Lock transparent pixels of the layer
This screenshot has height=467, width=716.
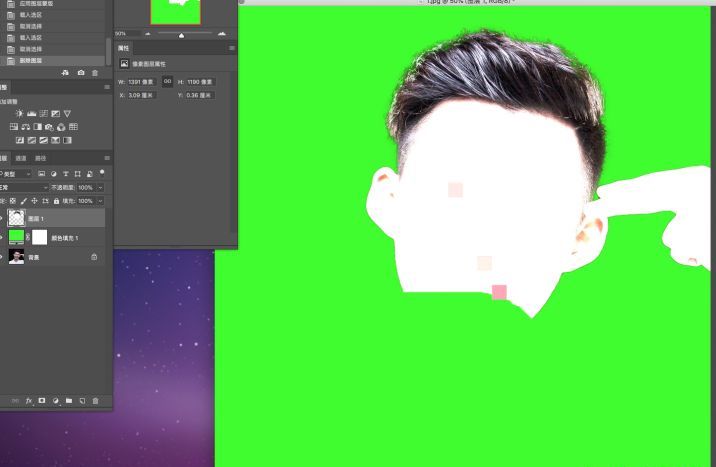(13, 201)
